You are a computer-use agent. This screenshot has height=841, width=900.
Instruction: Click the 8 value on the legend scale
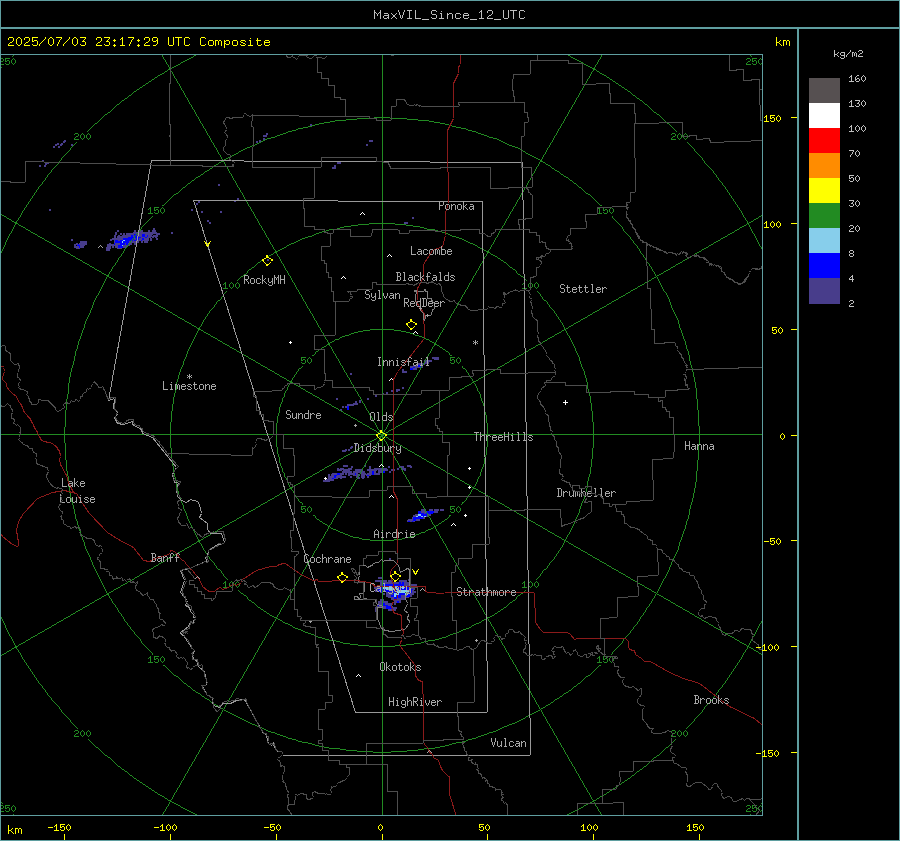pyautogui.click(x=851, y=253)
